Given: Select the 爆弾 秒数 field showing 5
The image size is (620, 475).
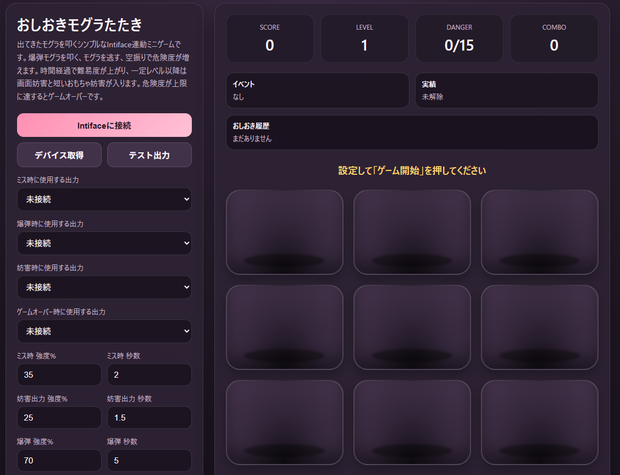Looking at the screenshot, I should click(149, 460).
